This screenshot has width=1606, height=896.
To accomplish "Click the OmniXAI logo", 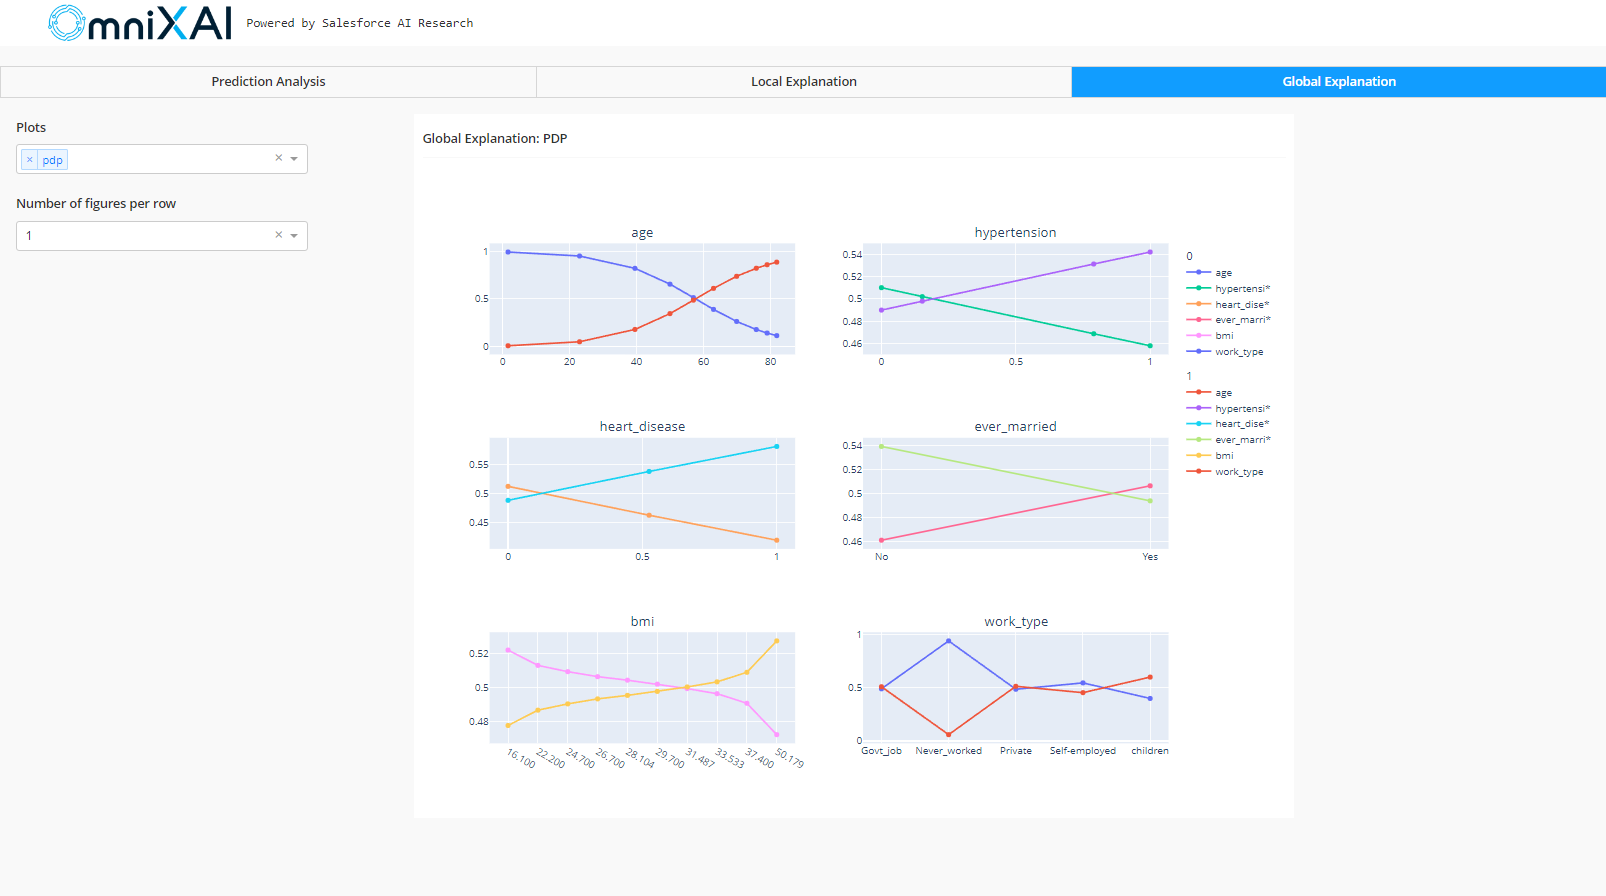I will (140, 23).
